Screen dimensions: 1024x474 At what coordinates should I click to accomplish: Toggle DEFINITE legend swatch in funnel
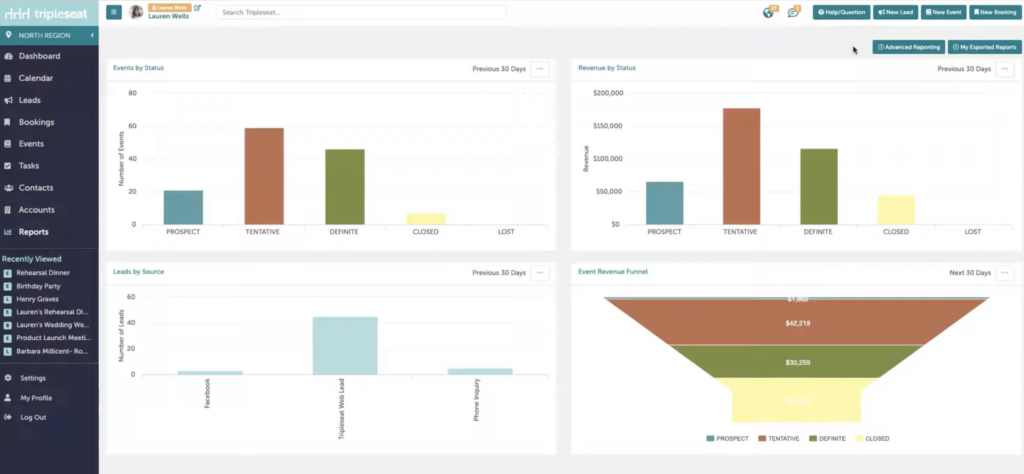[x=813, y=439]
